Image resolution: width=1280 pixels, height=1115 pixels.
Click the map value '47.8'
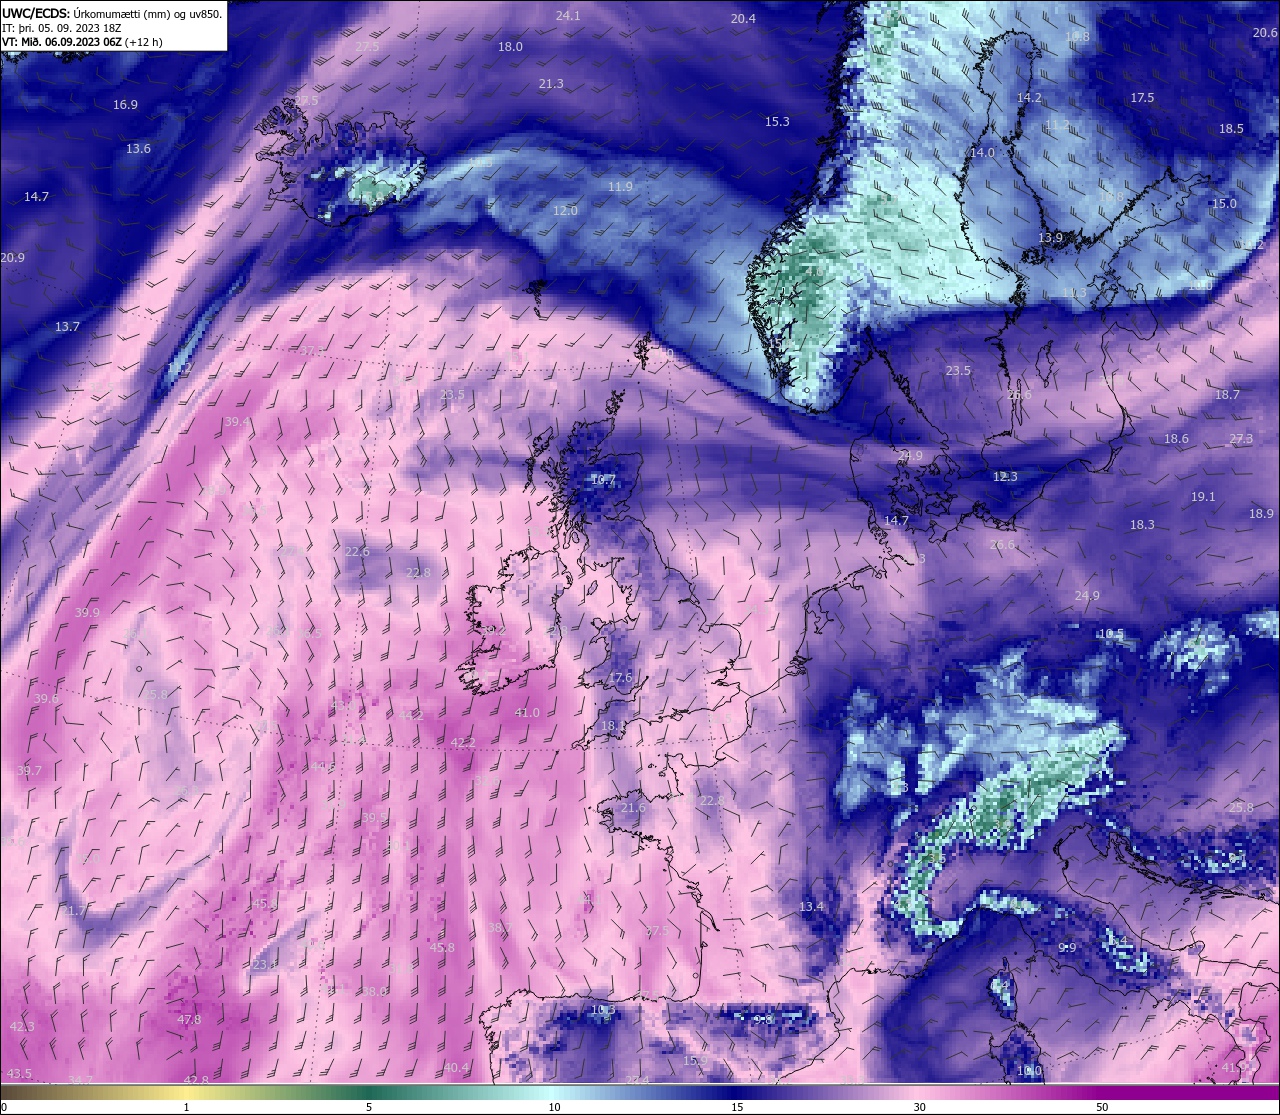(189, 1020)
